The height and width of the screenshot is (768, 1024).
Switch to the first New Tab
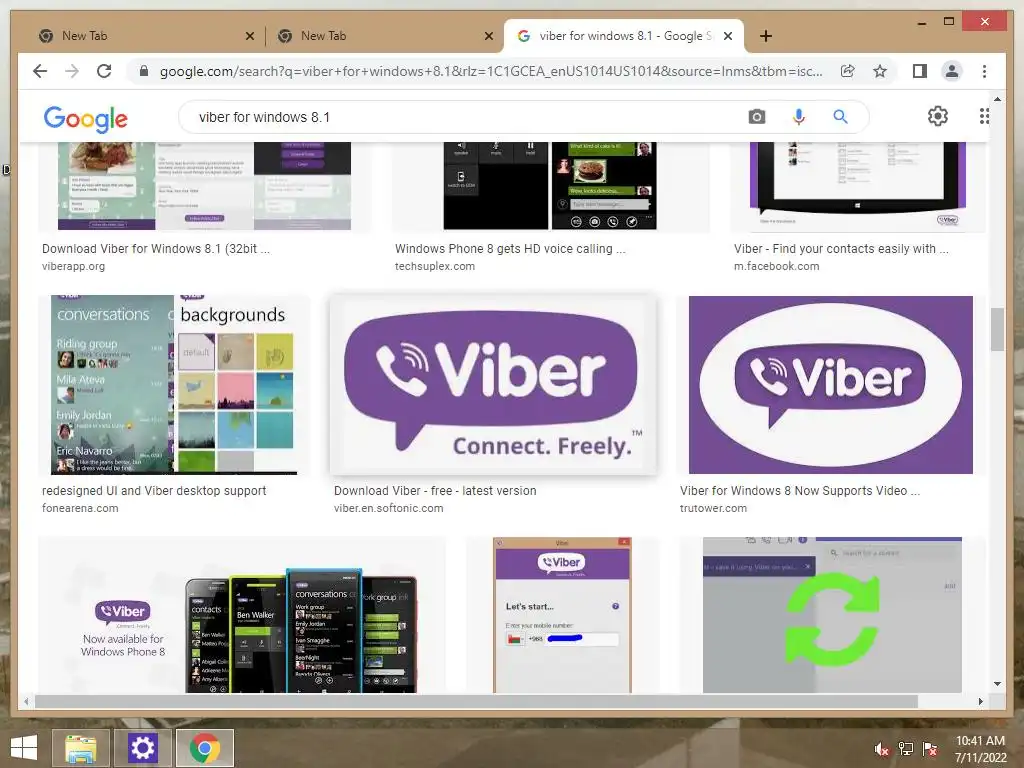(145, 36)
